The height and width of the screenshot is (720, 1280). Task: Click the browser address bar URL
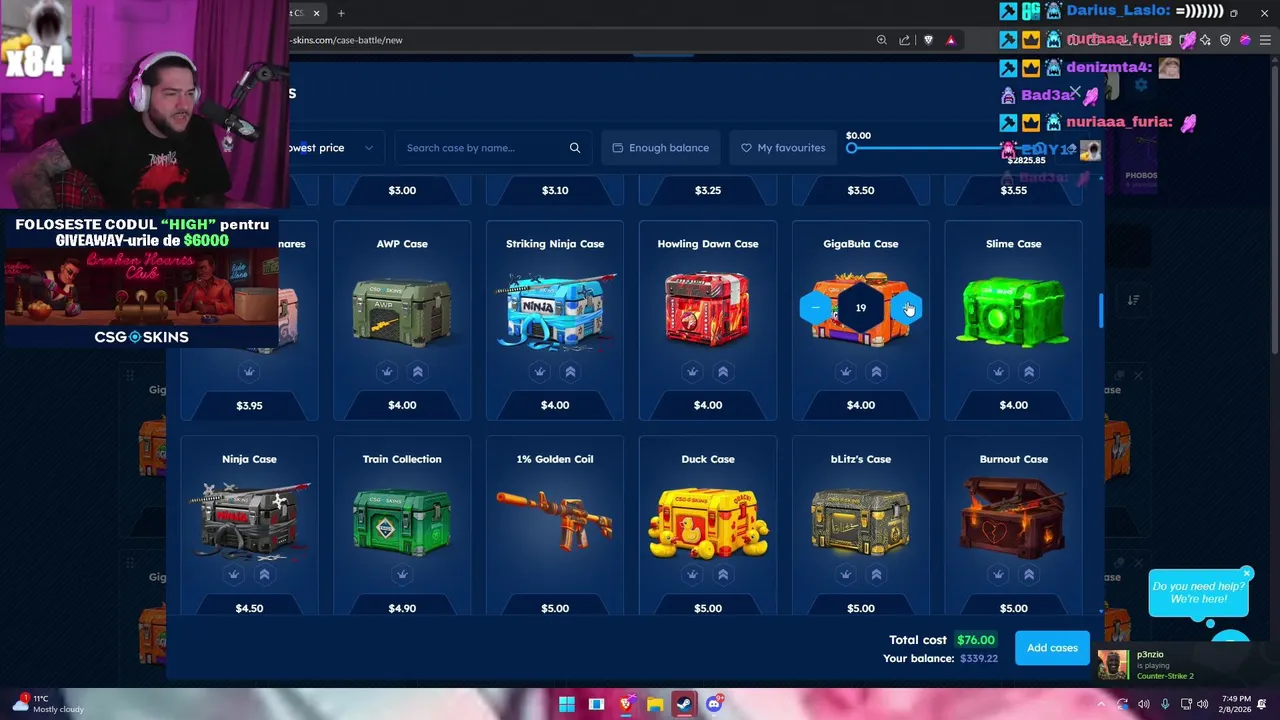(347, 40)
